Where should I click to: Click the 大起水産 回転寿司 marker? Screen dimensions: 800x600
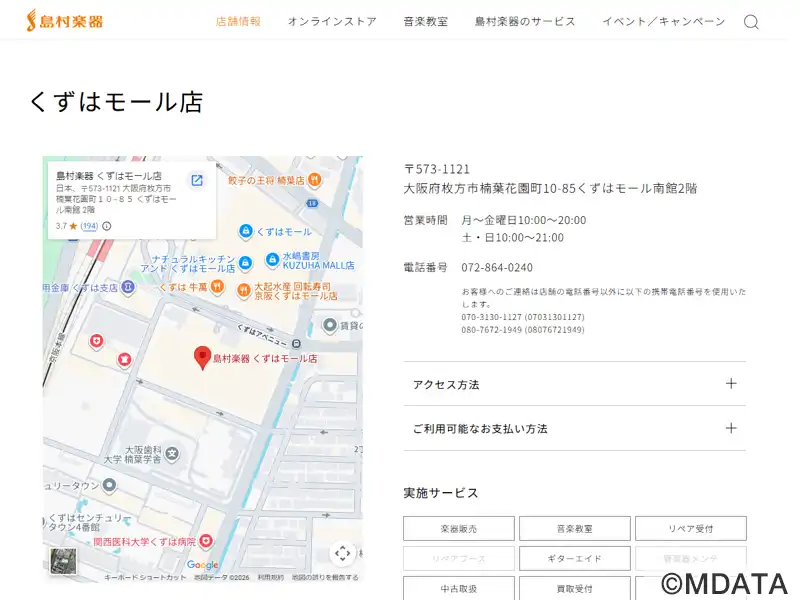click(244, 290)
